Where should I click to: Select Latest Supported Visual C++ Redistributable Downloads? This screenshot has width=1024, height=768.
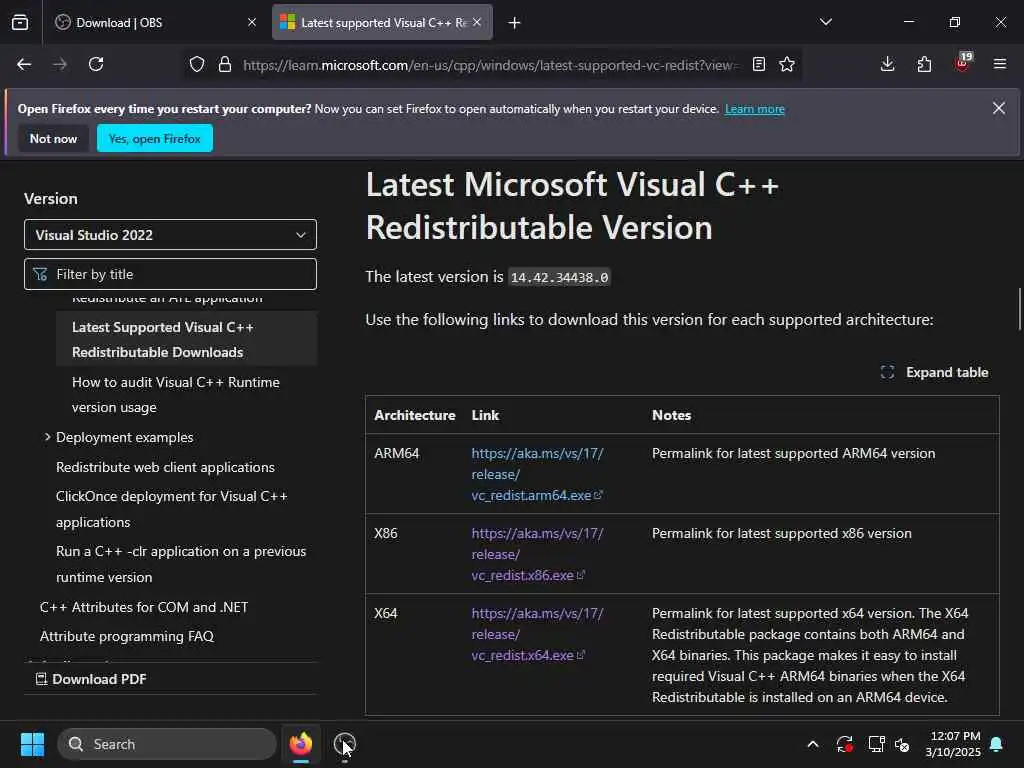(x=187, y=340)
